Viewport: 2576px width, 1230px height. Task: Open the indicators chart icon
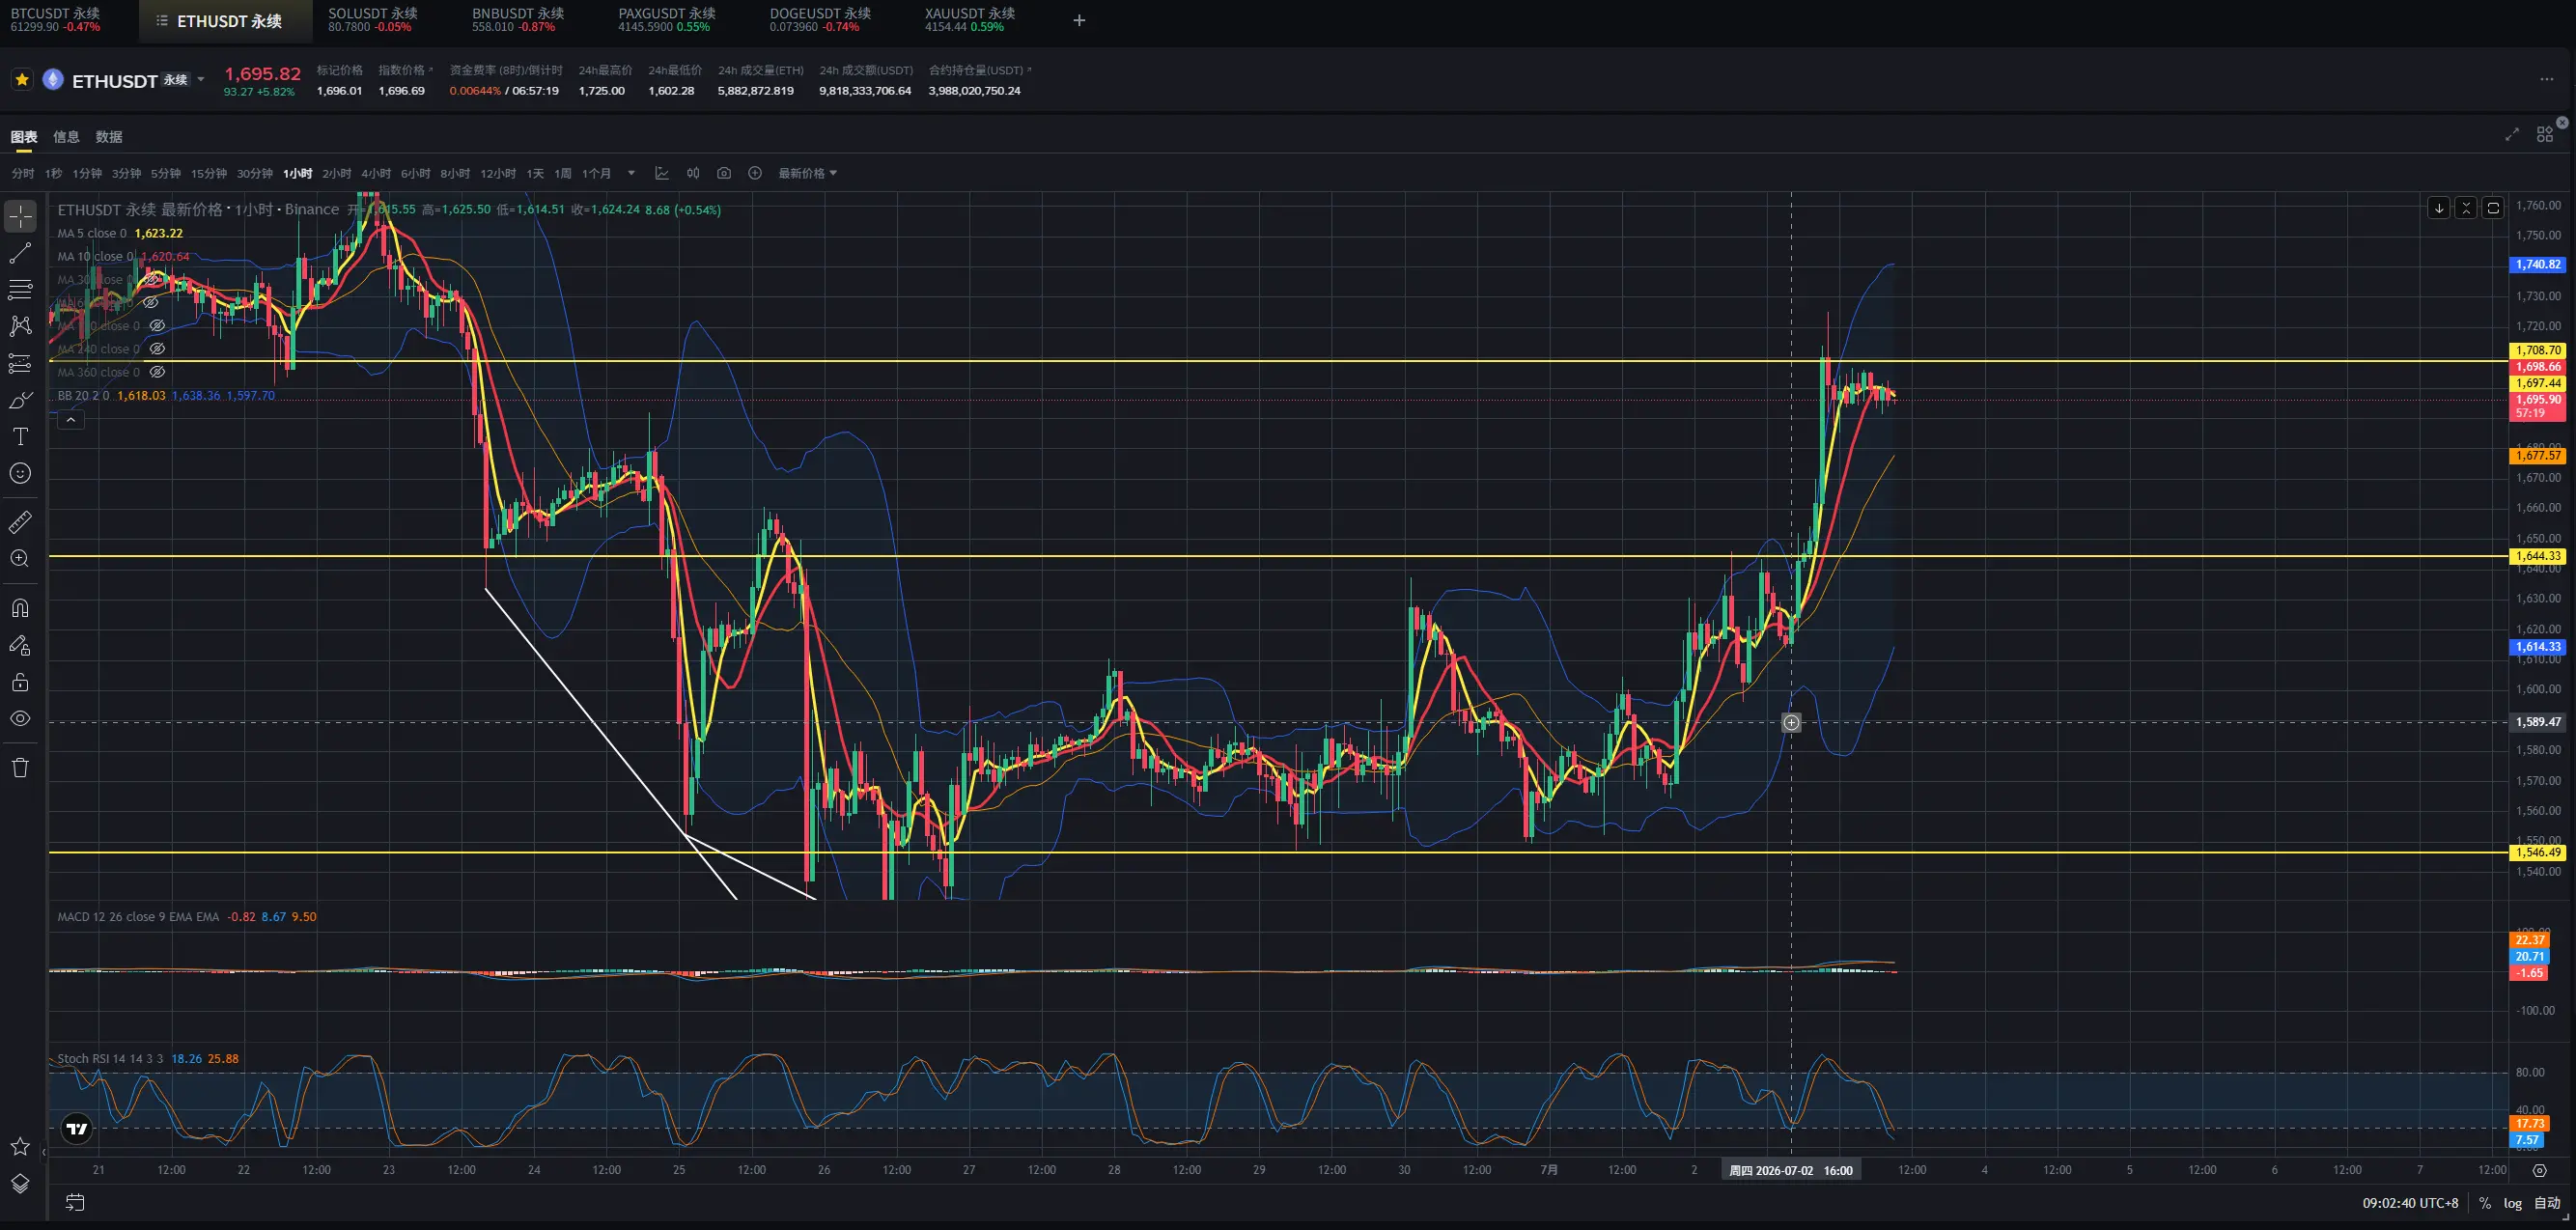[662, 173]
